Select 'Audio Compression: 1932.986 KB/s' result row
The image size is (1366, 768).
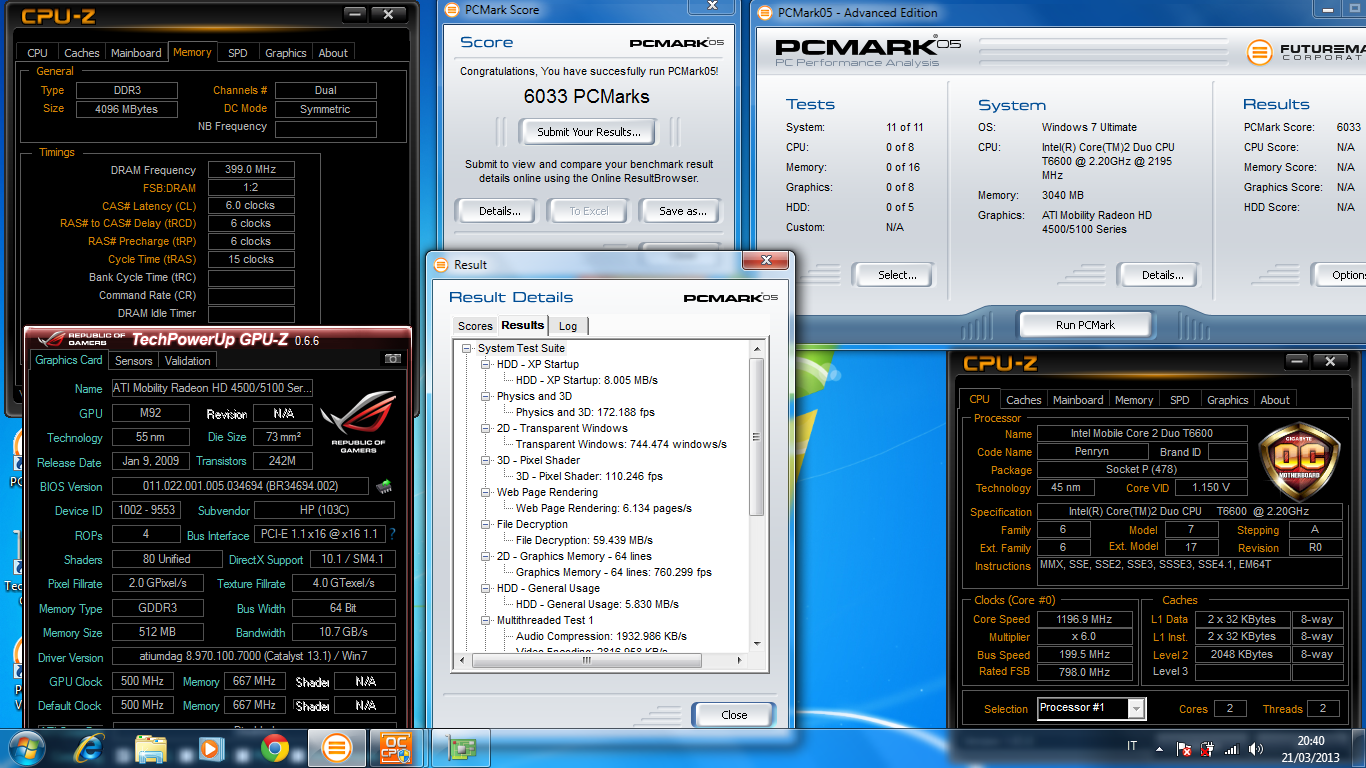point(601,636)
